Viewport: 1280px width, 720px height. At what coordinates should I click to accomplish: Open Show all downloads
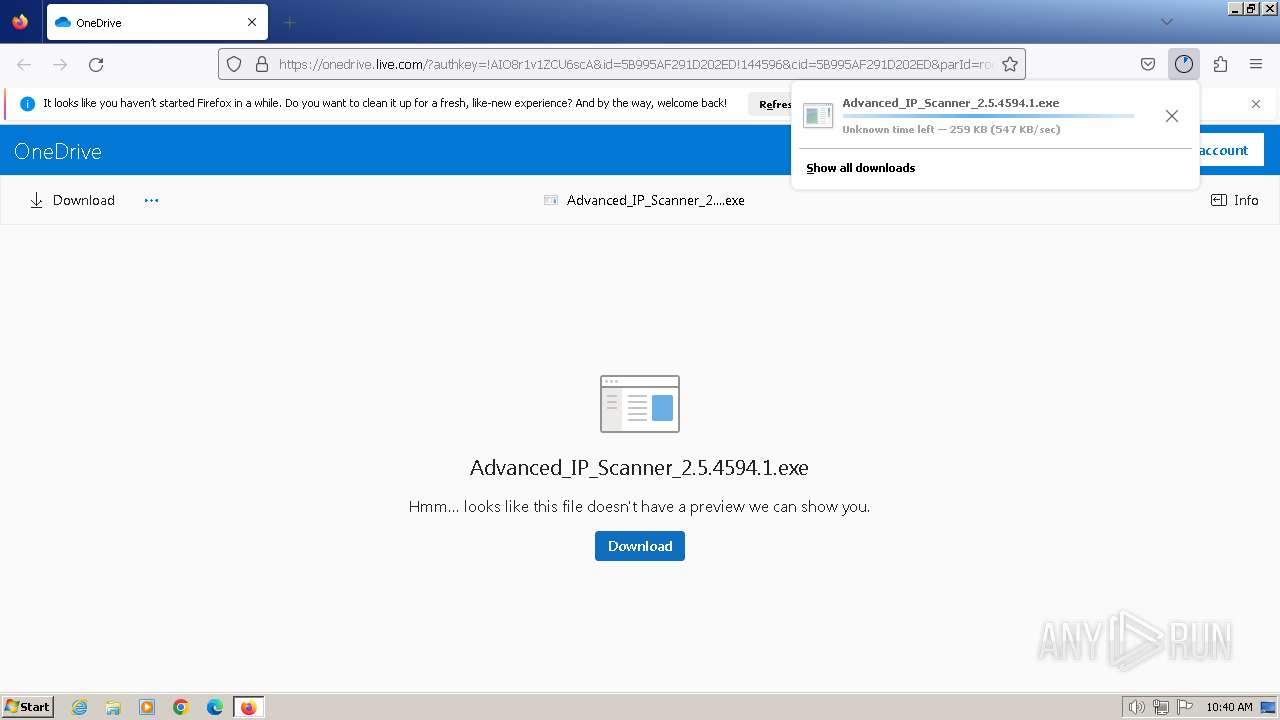[x=861, y=168]
